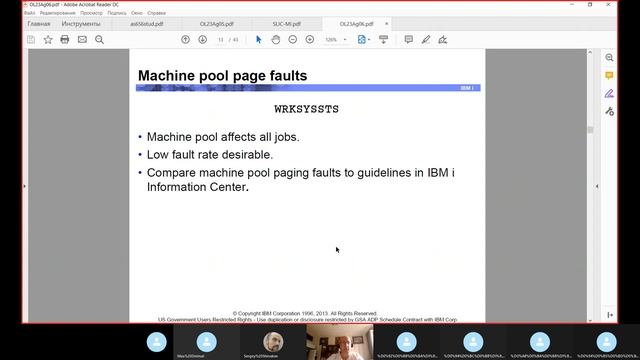Open the Подпись menu

(117, 13)
